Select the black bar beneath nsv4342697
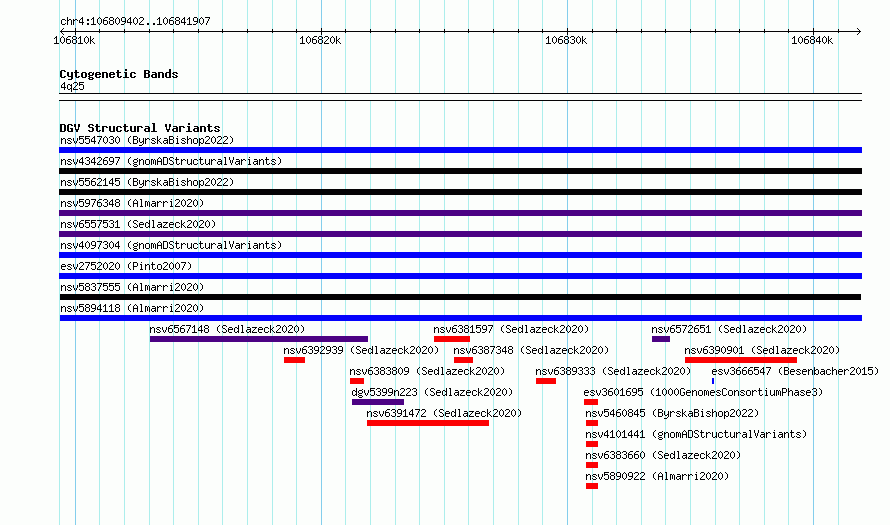This screenshot has width=890, height=525. point(461,171)
